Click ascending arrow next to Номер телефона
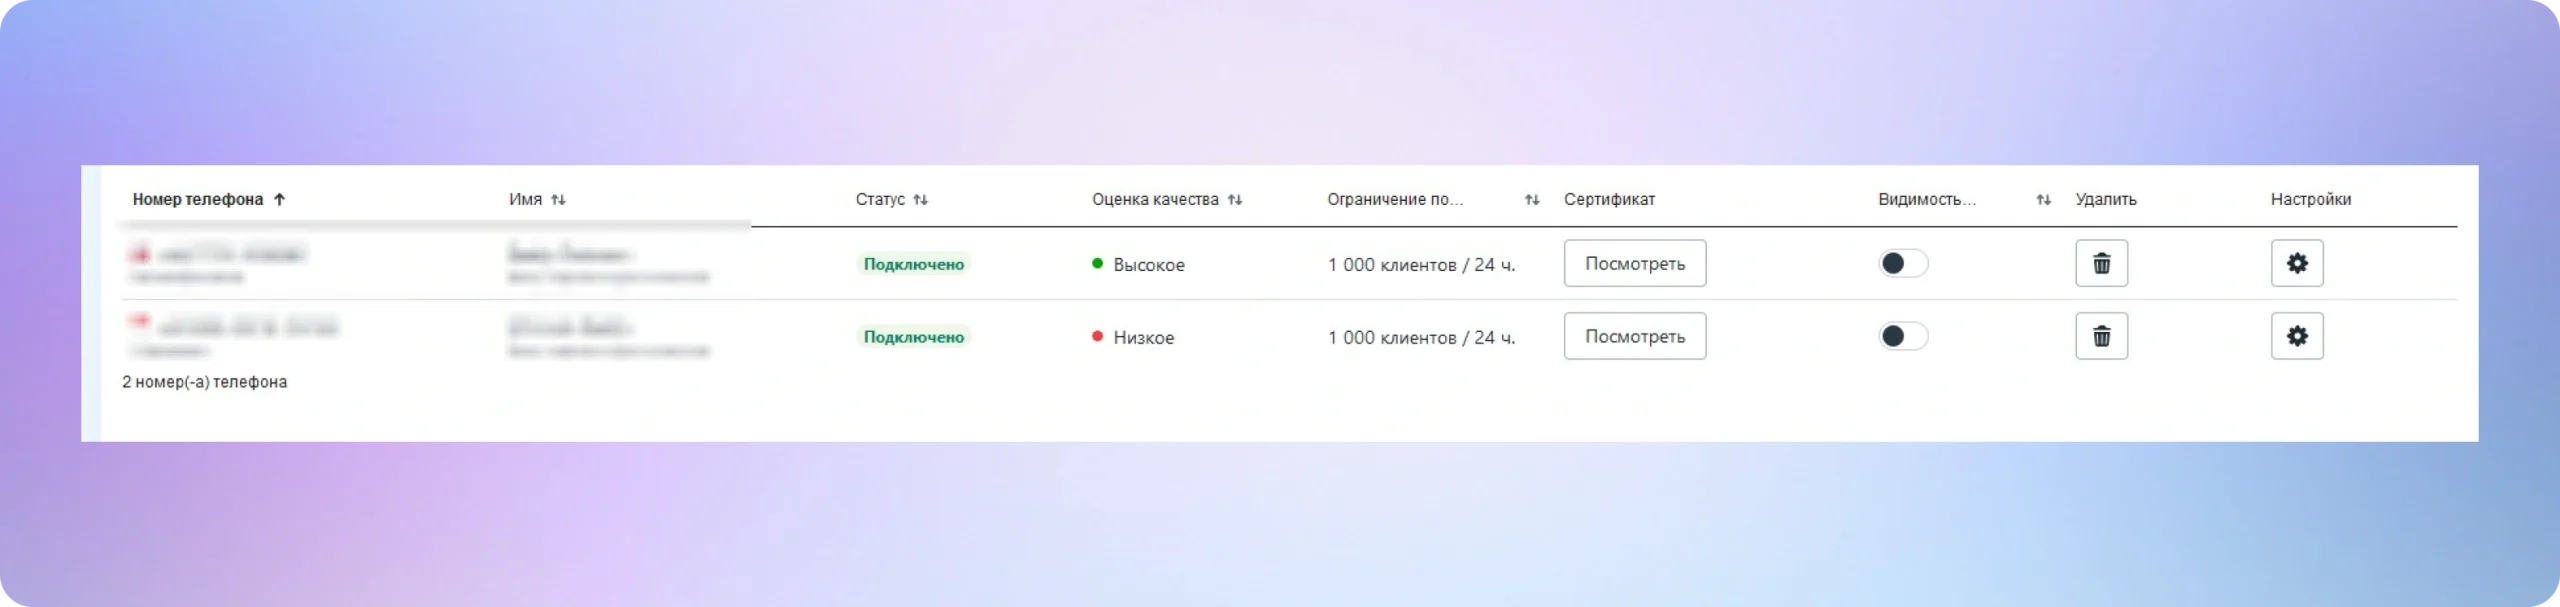2560x607 pixels. coord(280,199)
